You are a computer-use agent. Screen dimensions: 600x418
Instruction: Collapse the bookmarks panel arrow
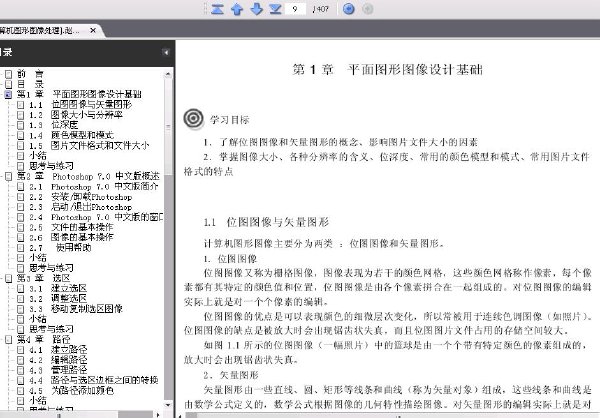pyautogui.click(x=166, y=52)
